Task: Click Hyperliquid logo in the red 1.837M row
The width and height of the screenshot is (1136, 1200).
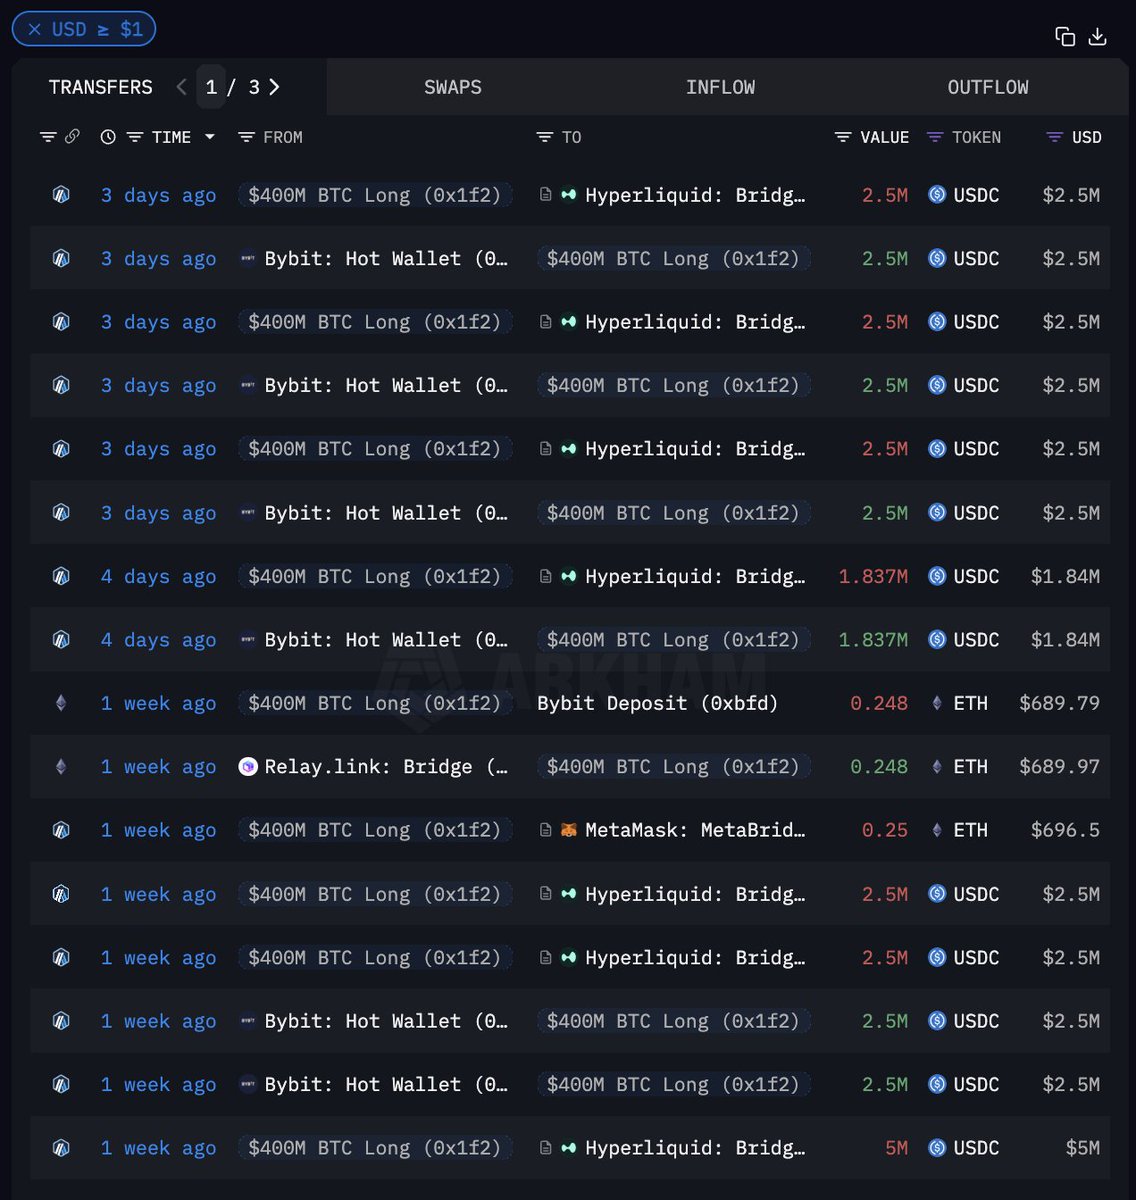Action: (x=568, y=576)
